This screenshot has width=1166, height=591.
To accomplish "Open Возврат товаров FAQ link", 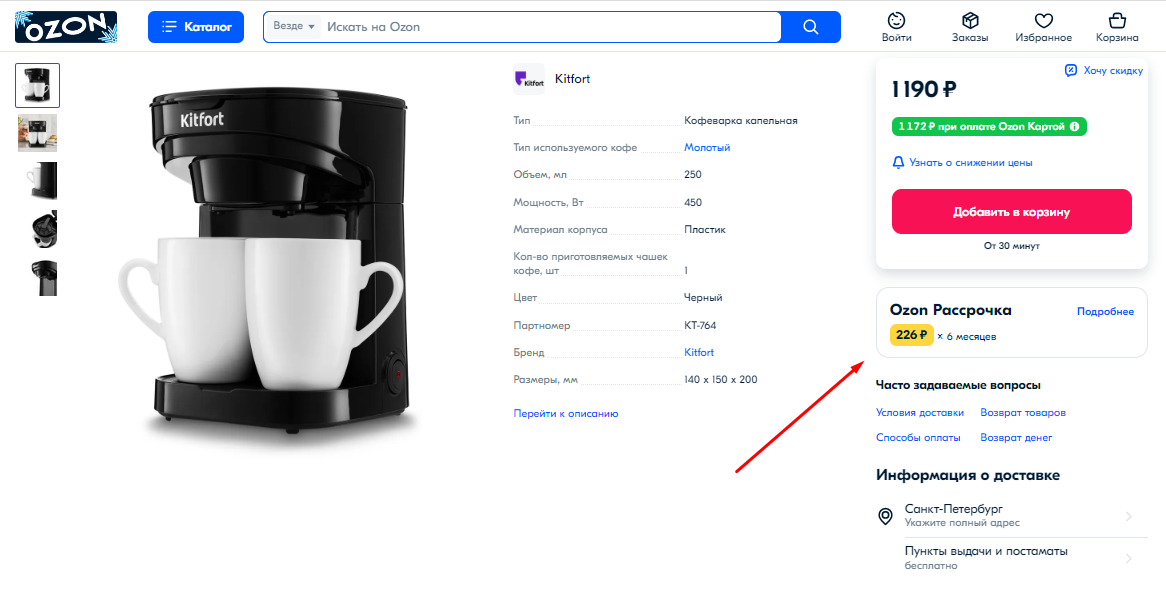I will (x=1023, y=413).
